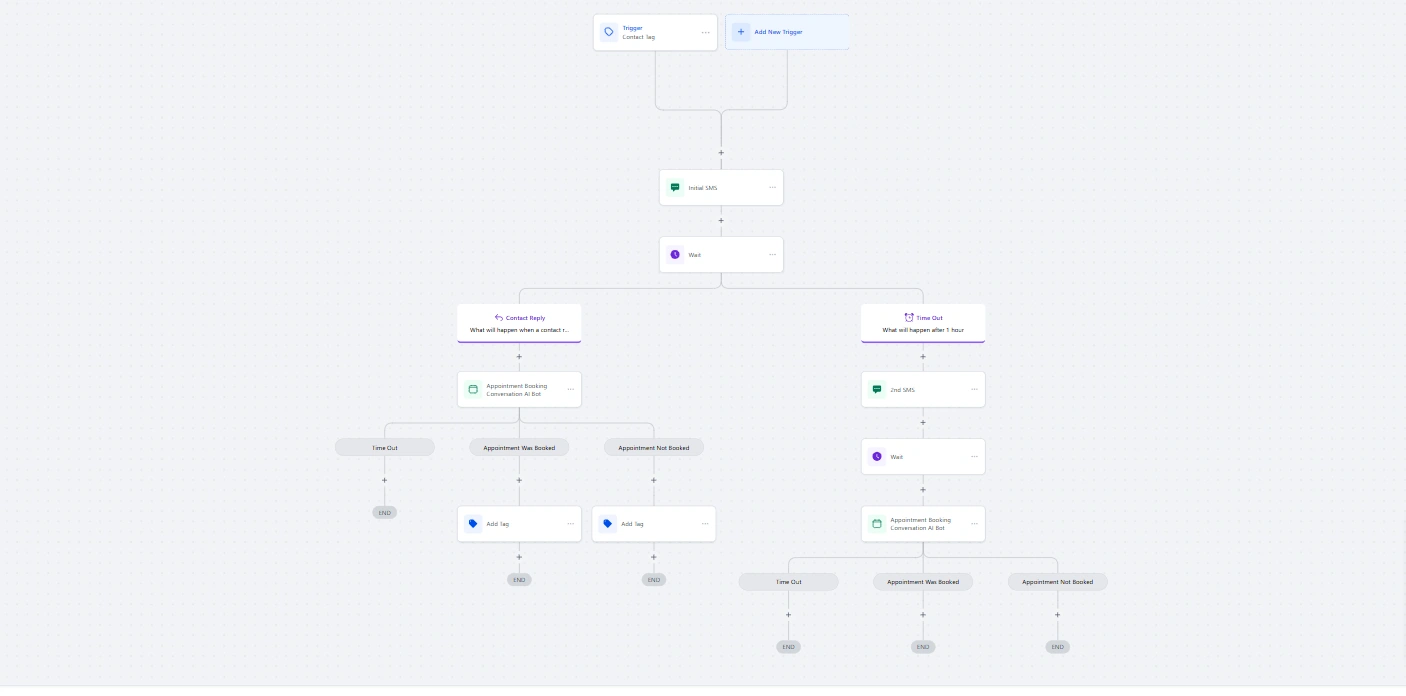1406x696 pixels.
Task: Add a step between Initial SMS and Wait
Action: pos(721,221)
